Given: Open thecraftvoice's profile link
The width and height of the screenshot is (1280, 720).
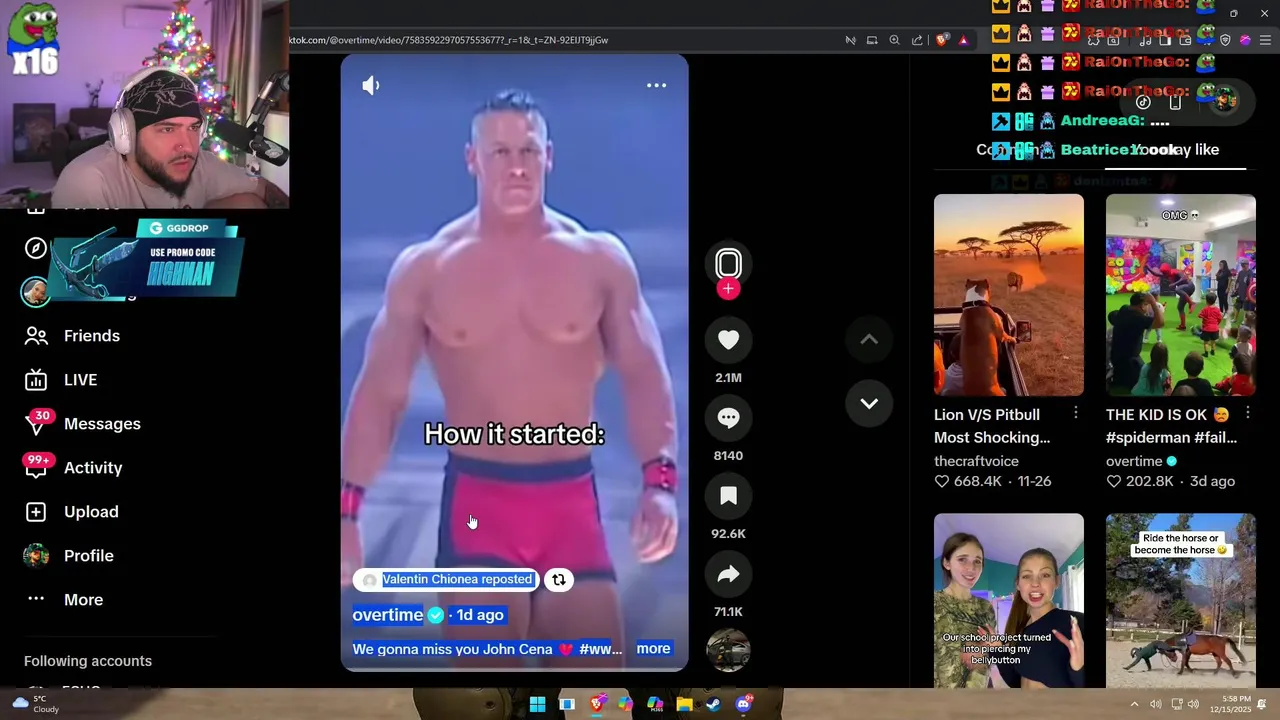Looking at the screenshot, I should [976, 461].
